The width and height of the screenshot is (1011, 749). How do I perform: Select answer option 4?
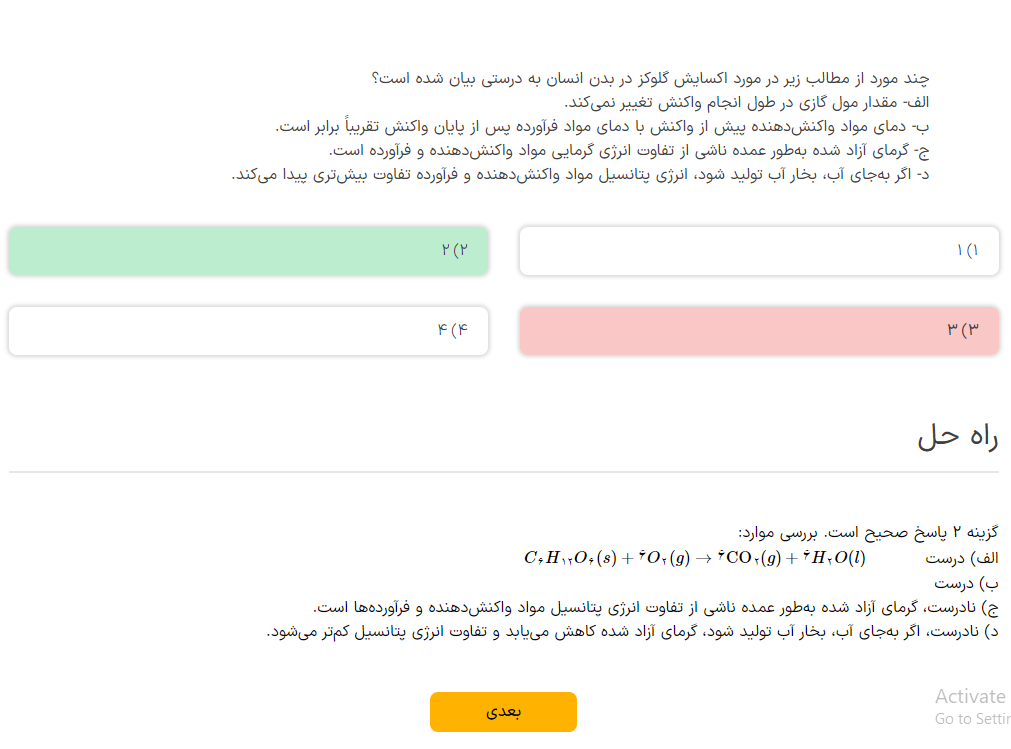tap(248, 330)
